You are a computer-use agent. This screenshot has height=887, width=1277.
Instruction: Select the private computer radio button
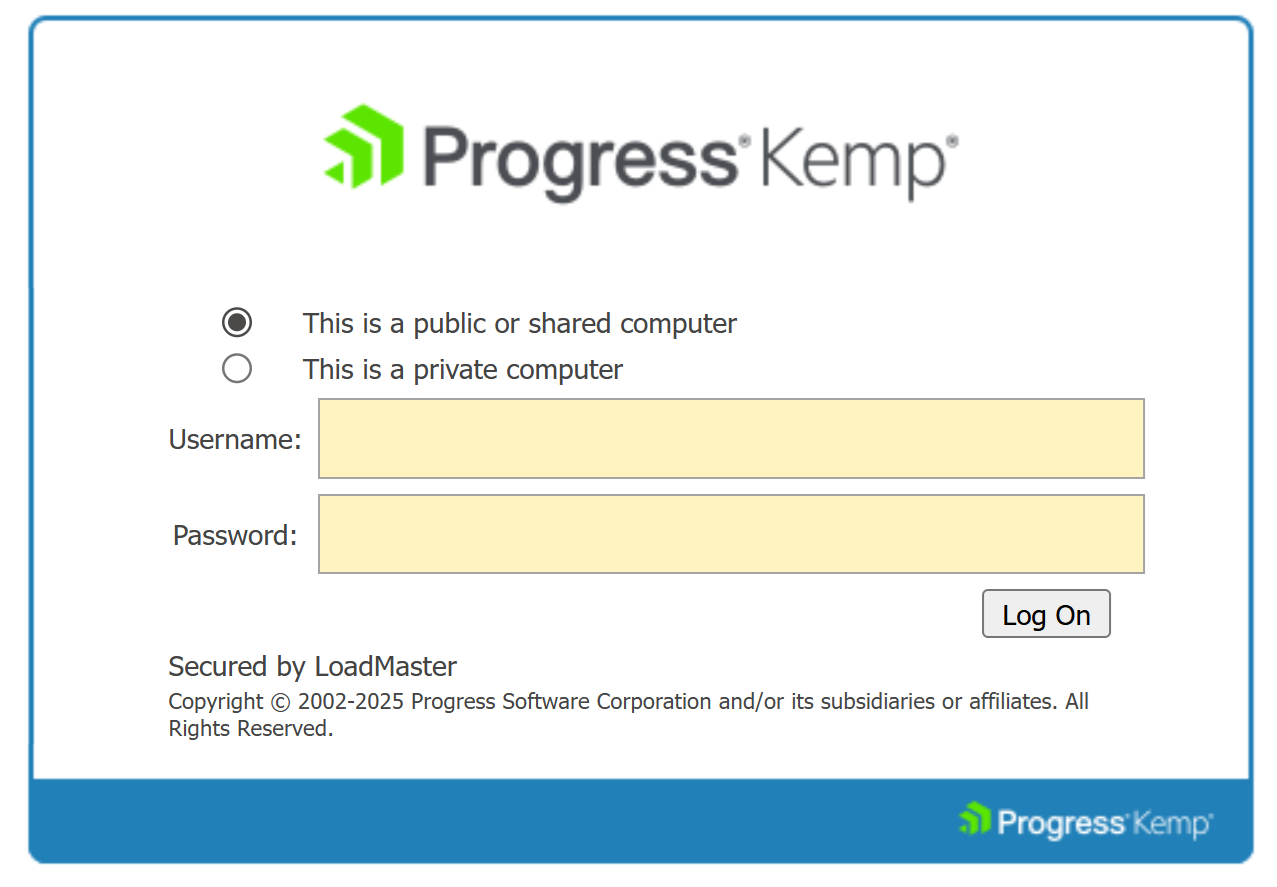(237, 369)
